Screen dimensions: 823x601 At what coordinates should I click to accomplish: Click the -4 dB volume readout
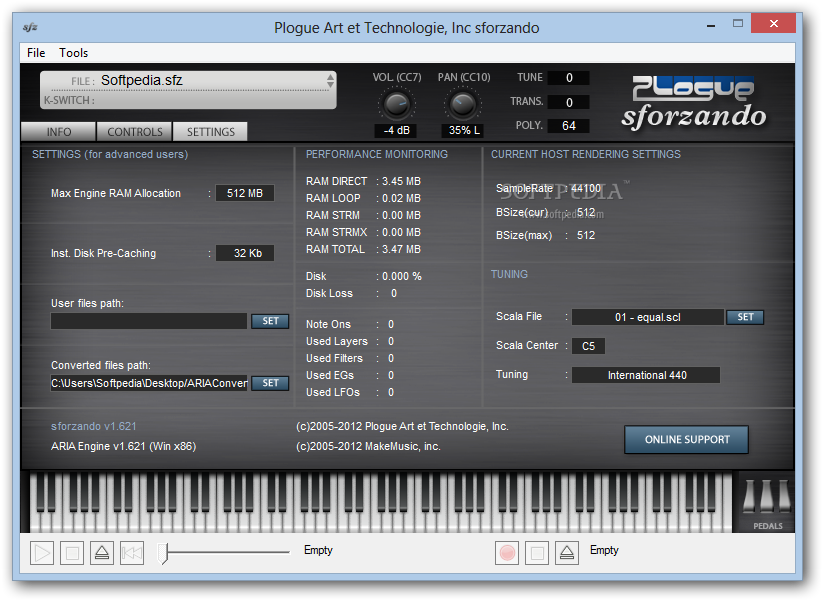pyautogui.click(x=396, y=130)
